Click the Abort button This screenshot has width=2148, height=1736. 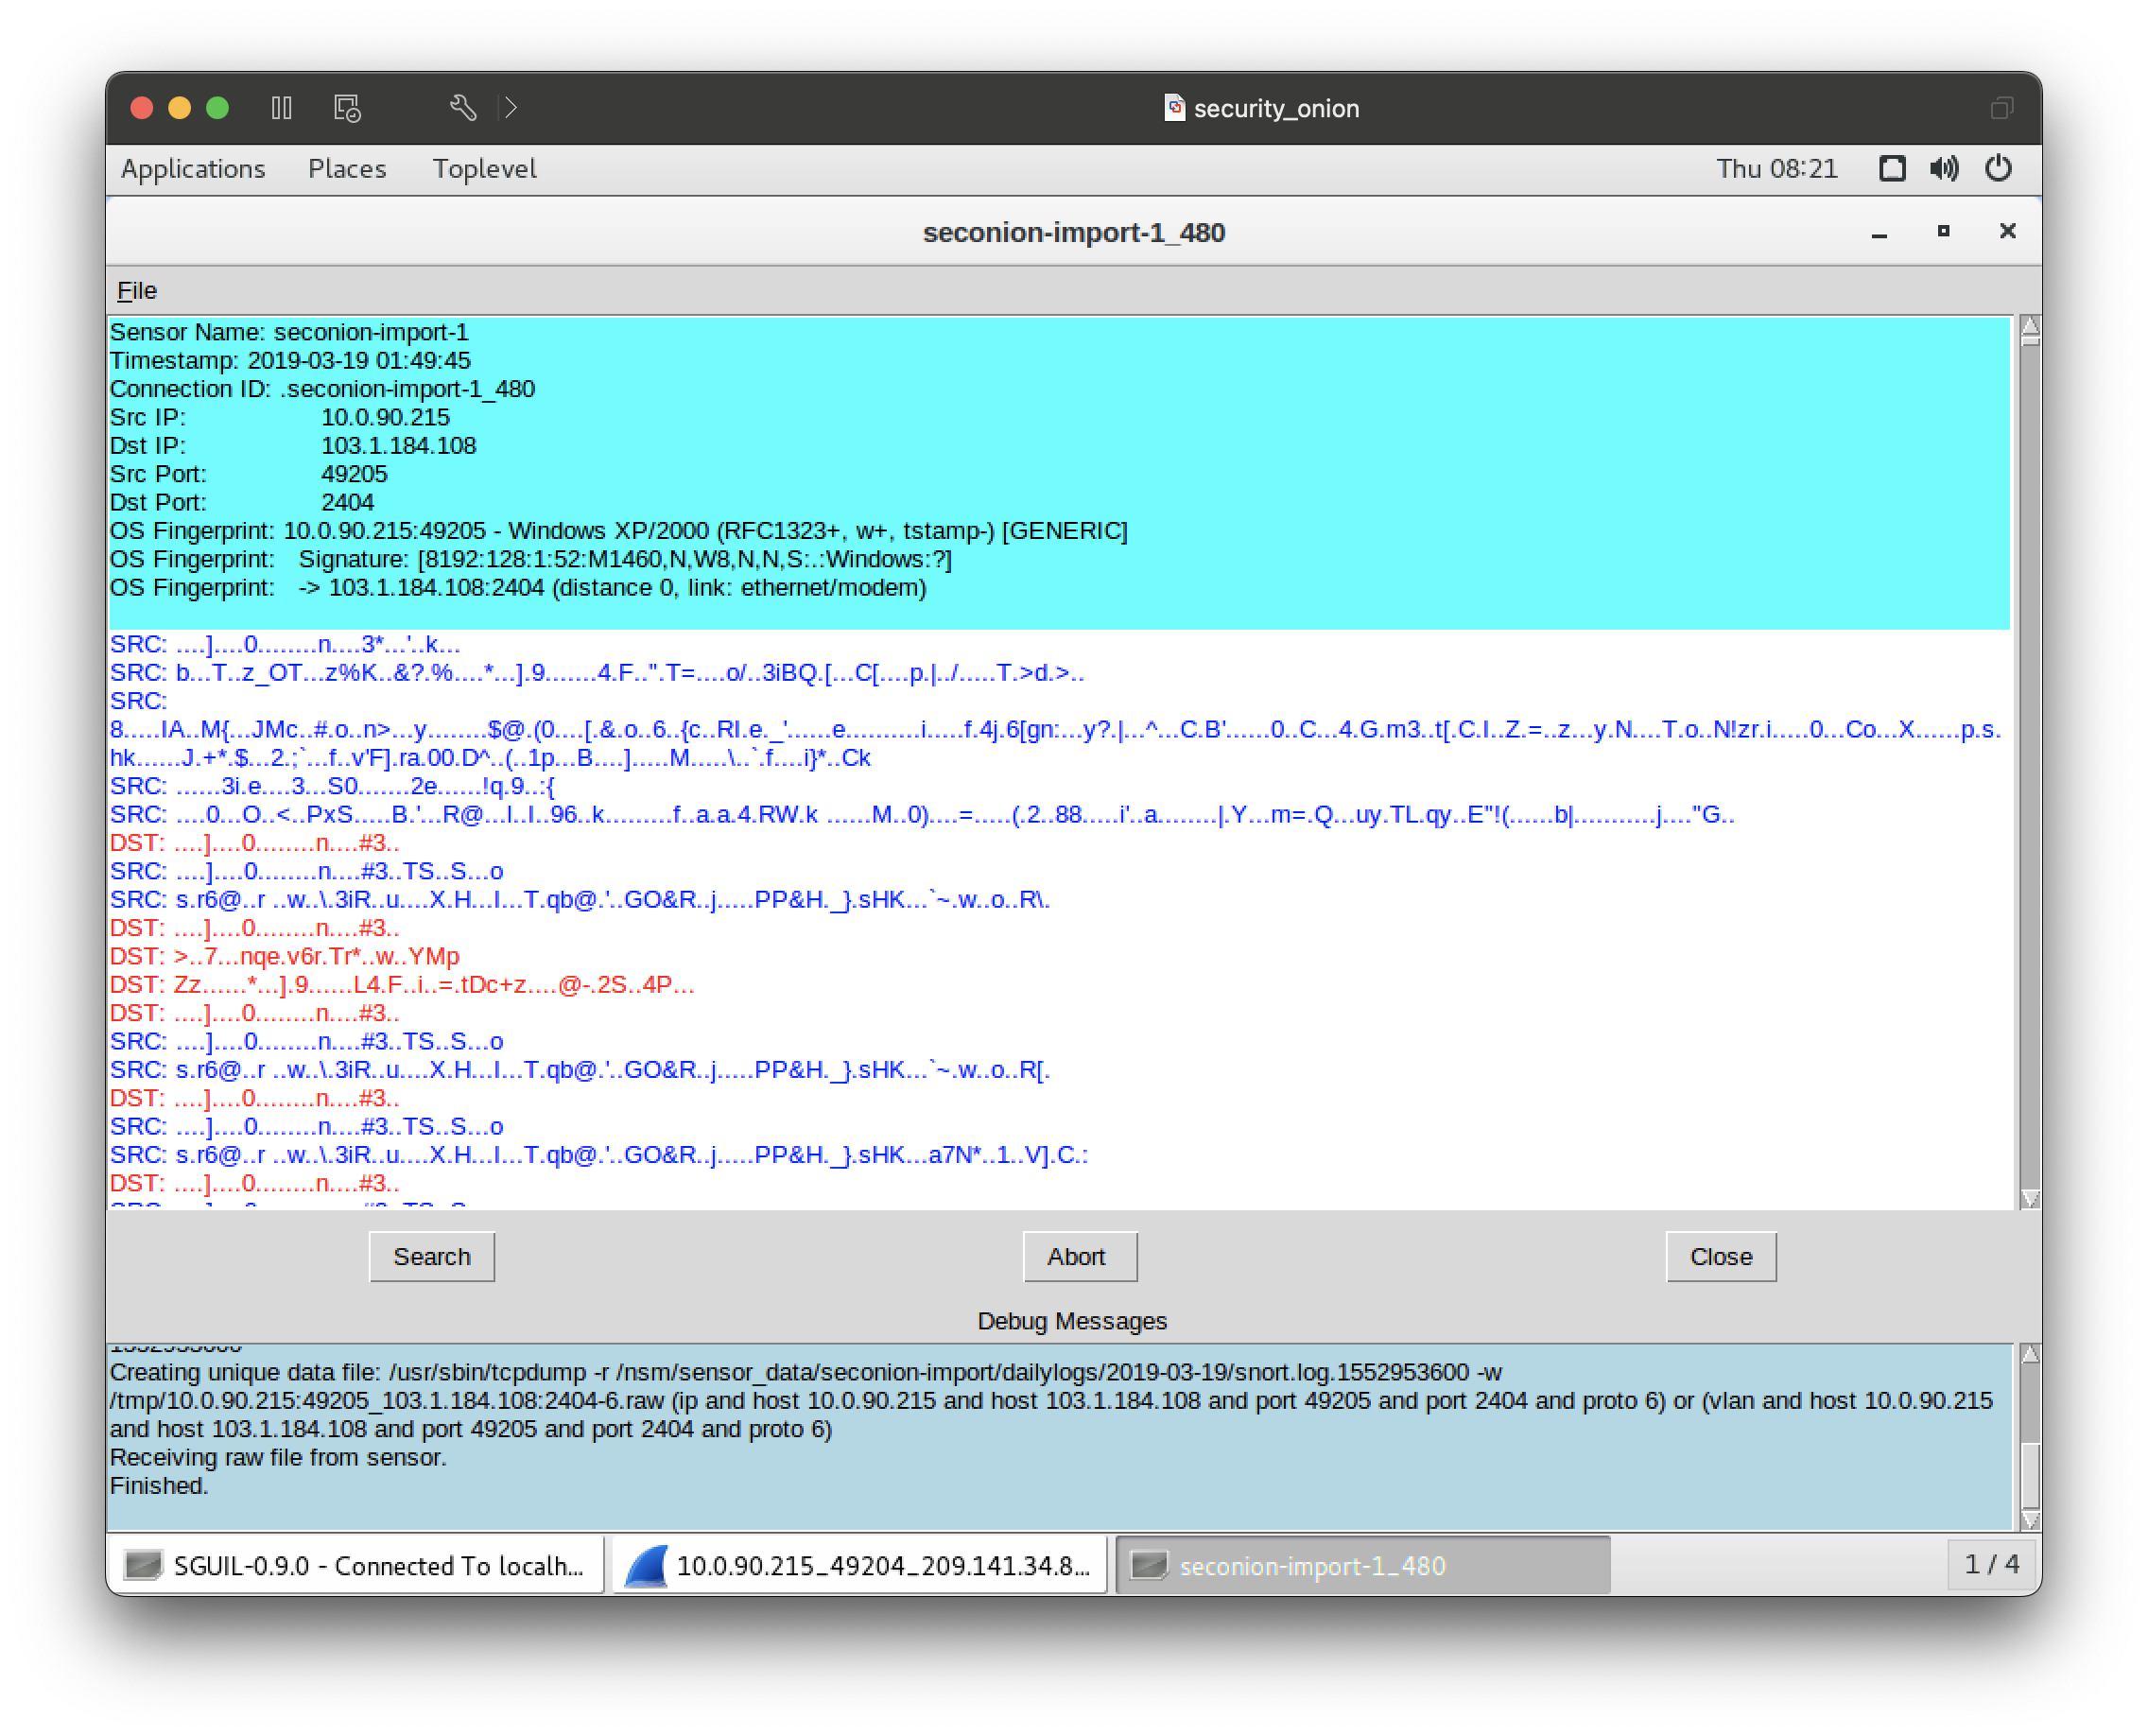click(x=1080, y=1256)
